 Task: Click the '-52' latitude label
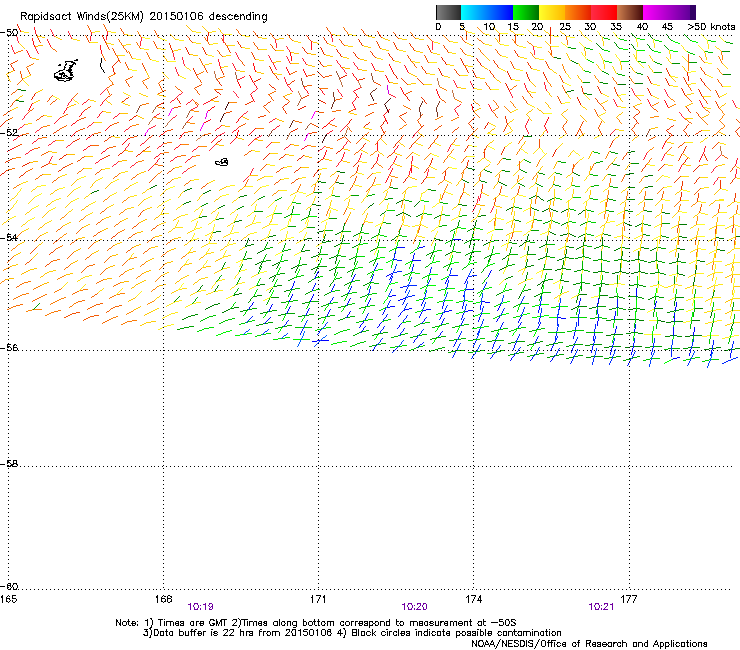click(9, 133)
